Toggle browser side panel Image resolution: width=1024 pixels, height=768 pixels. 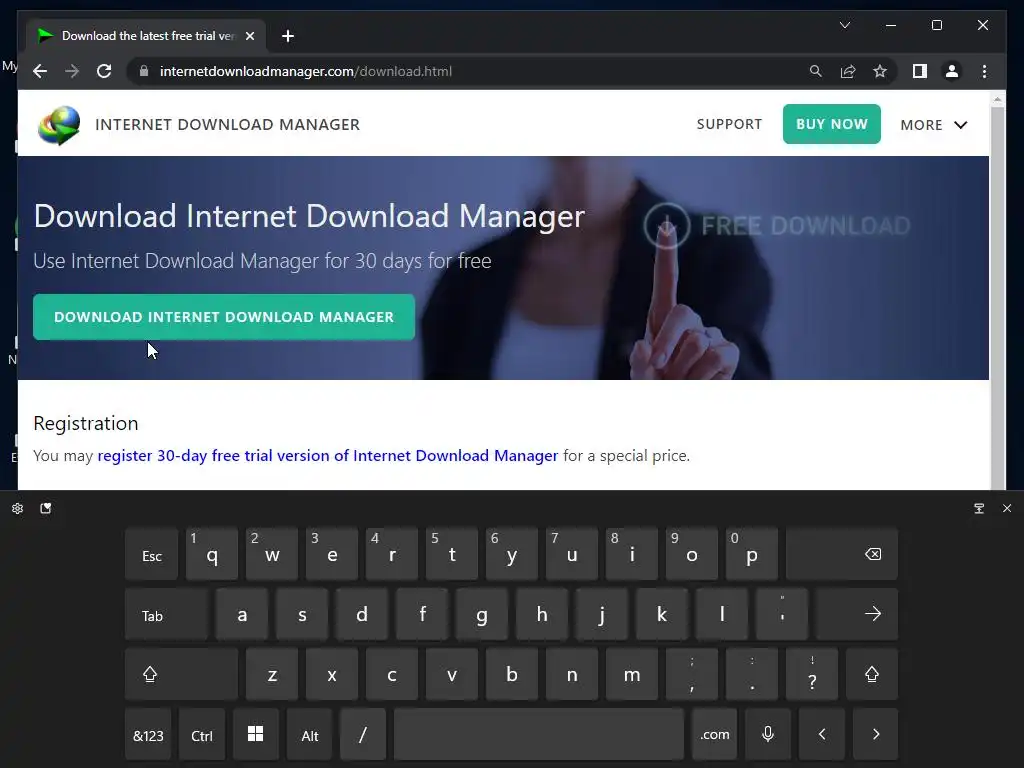point(920,71)
